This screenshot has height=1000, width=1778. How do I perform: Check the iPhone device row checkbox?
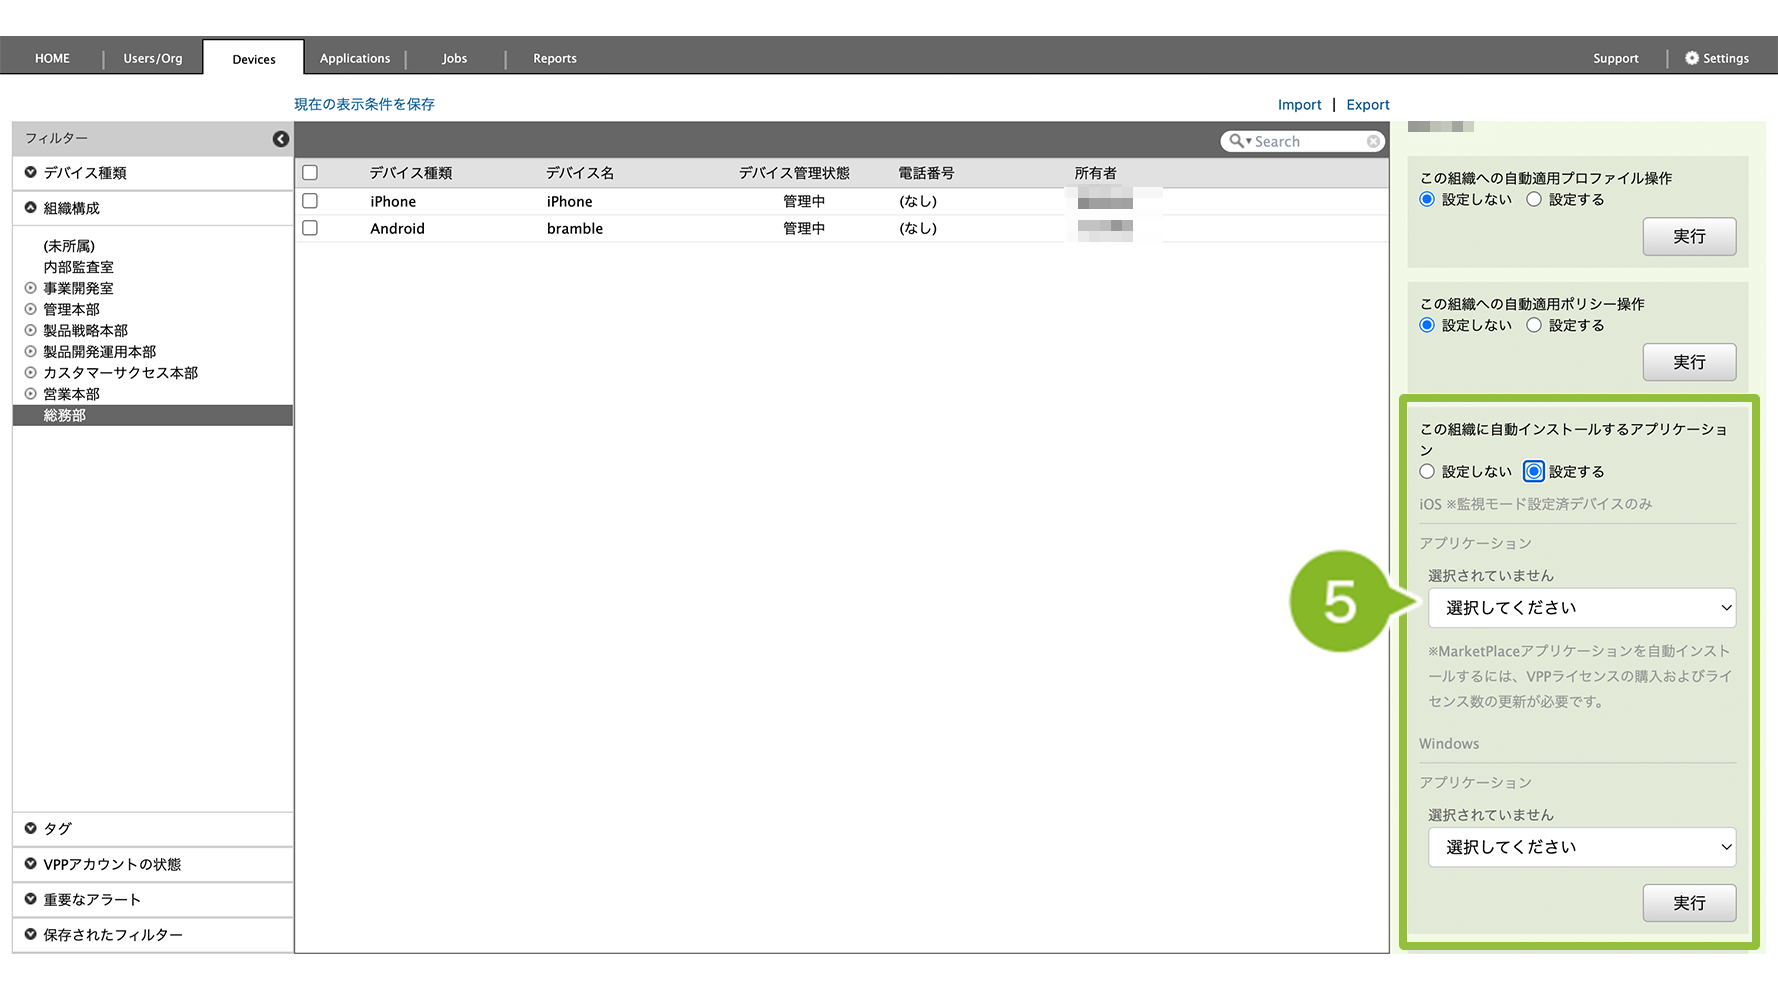310,201
